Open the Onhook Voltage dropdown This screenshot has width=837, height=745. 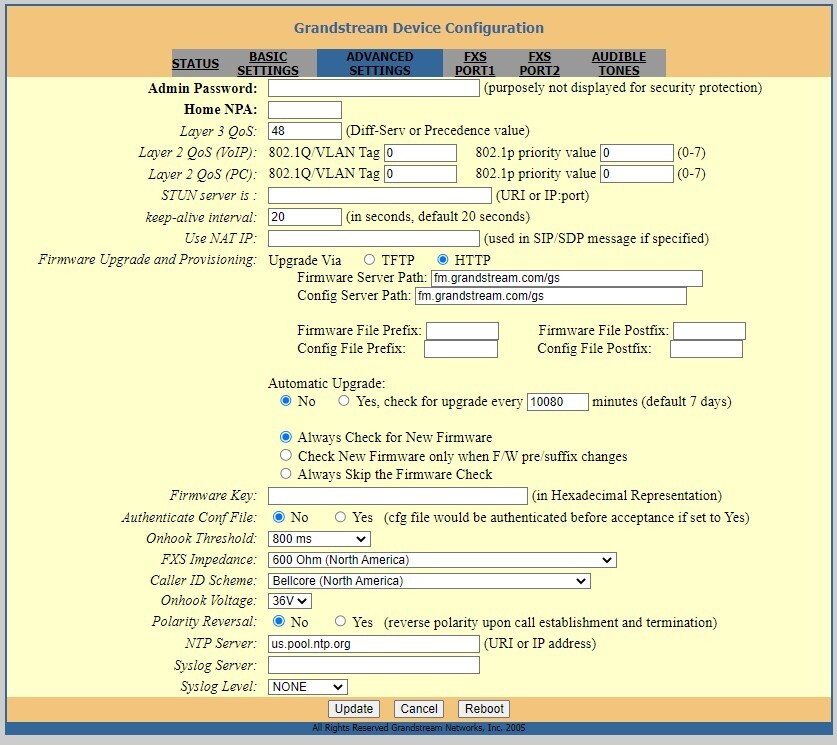(x=290, y=601)
